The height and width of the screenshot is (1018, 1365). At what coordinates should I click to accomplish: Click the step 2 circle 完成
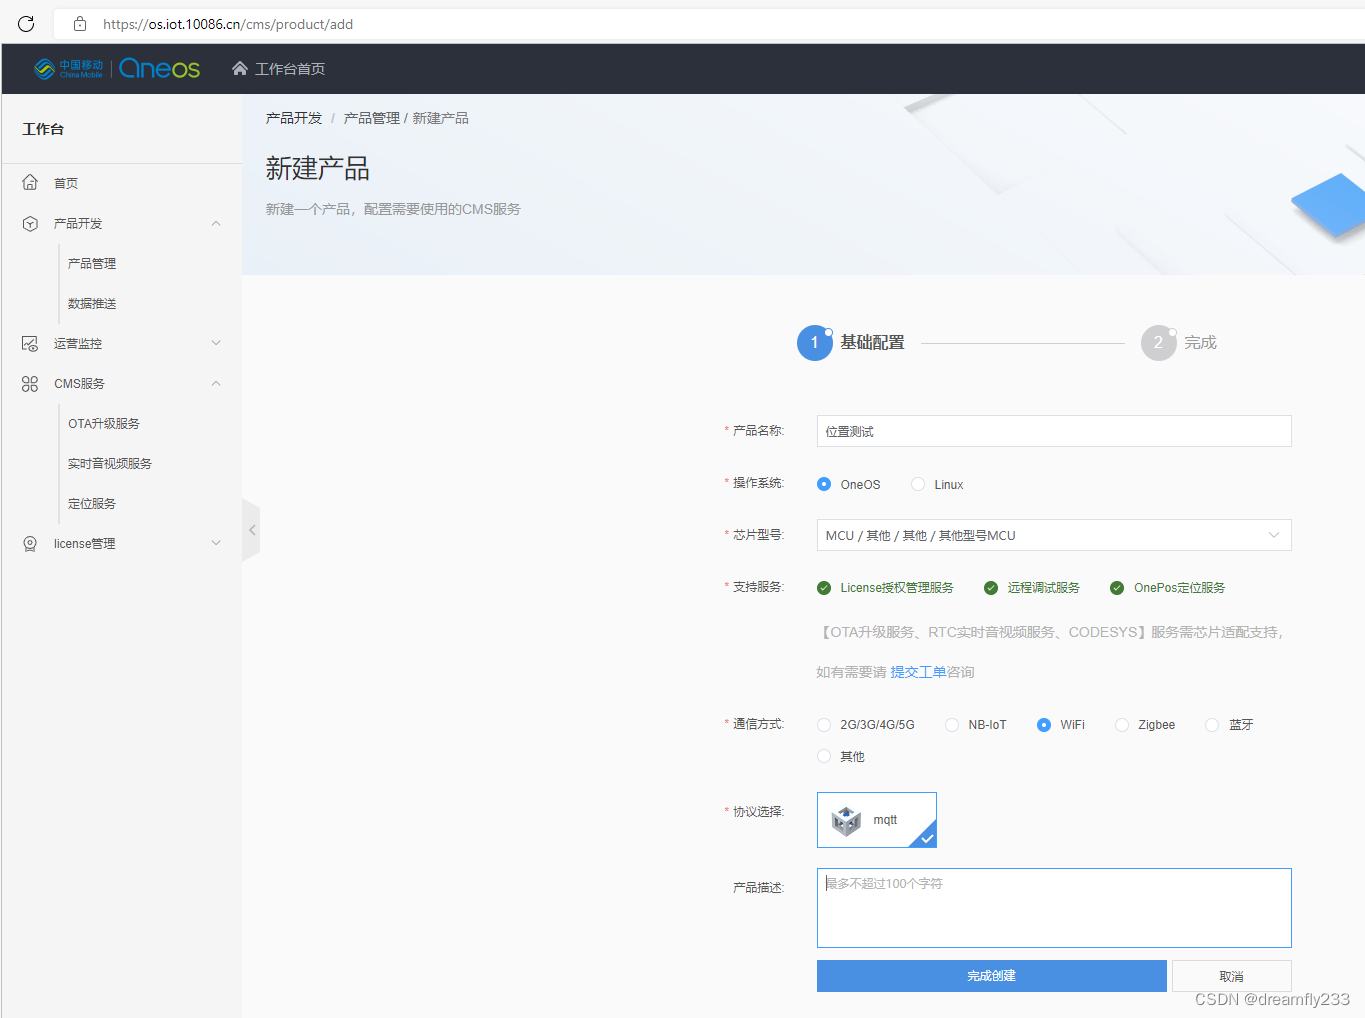pos(1158,342)
